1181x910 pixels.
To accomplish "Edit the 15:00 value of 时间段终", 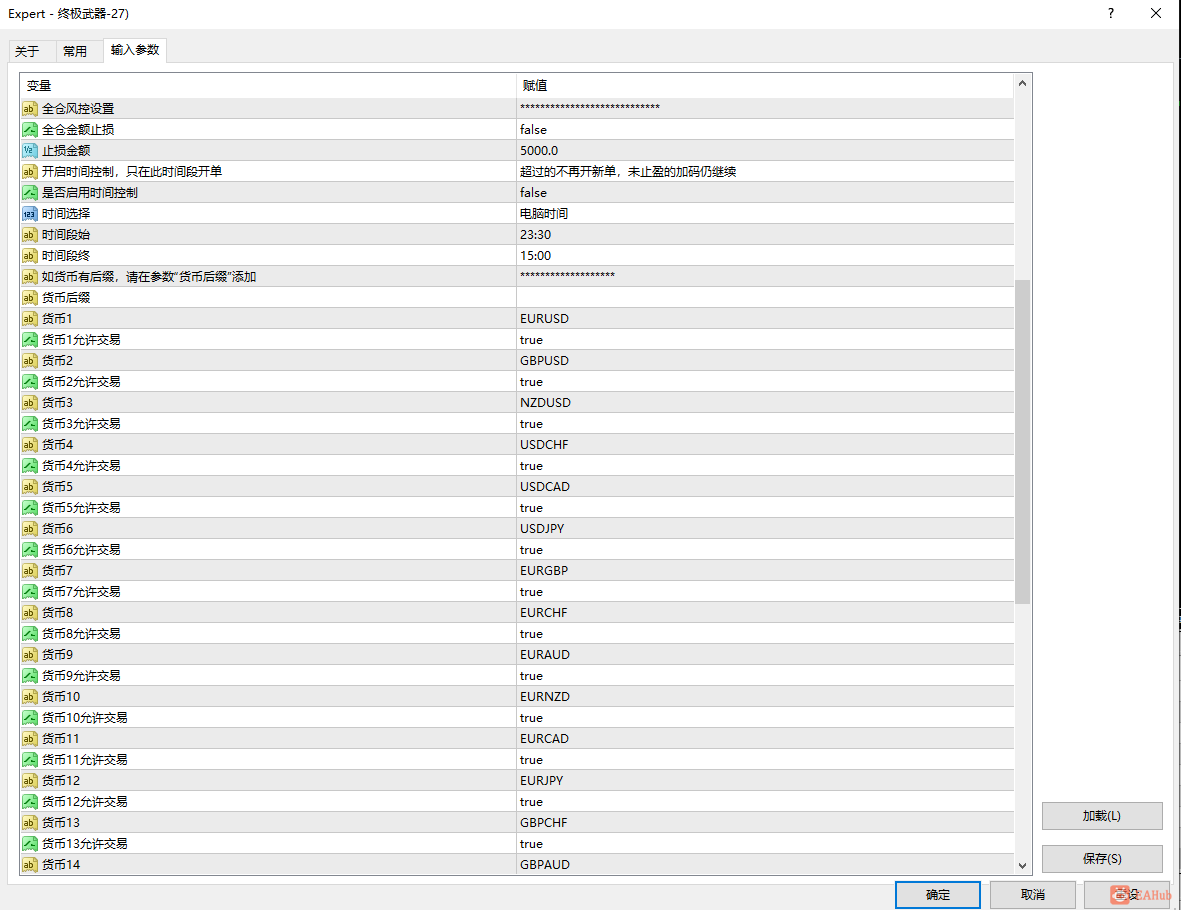I will (765, 256).
